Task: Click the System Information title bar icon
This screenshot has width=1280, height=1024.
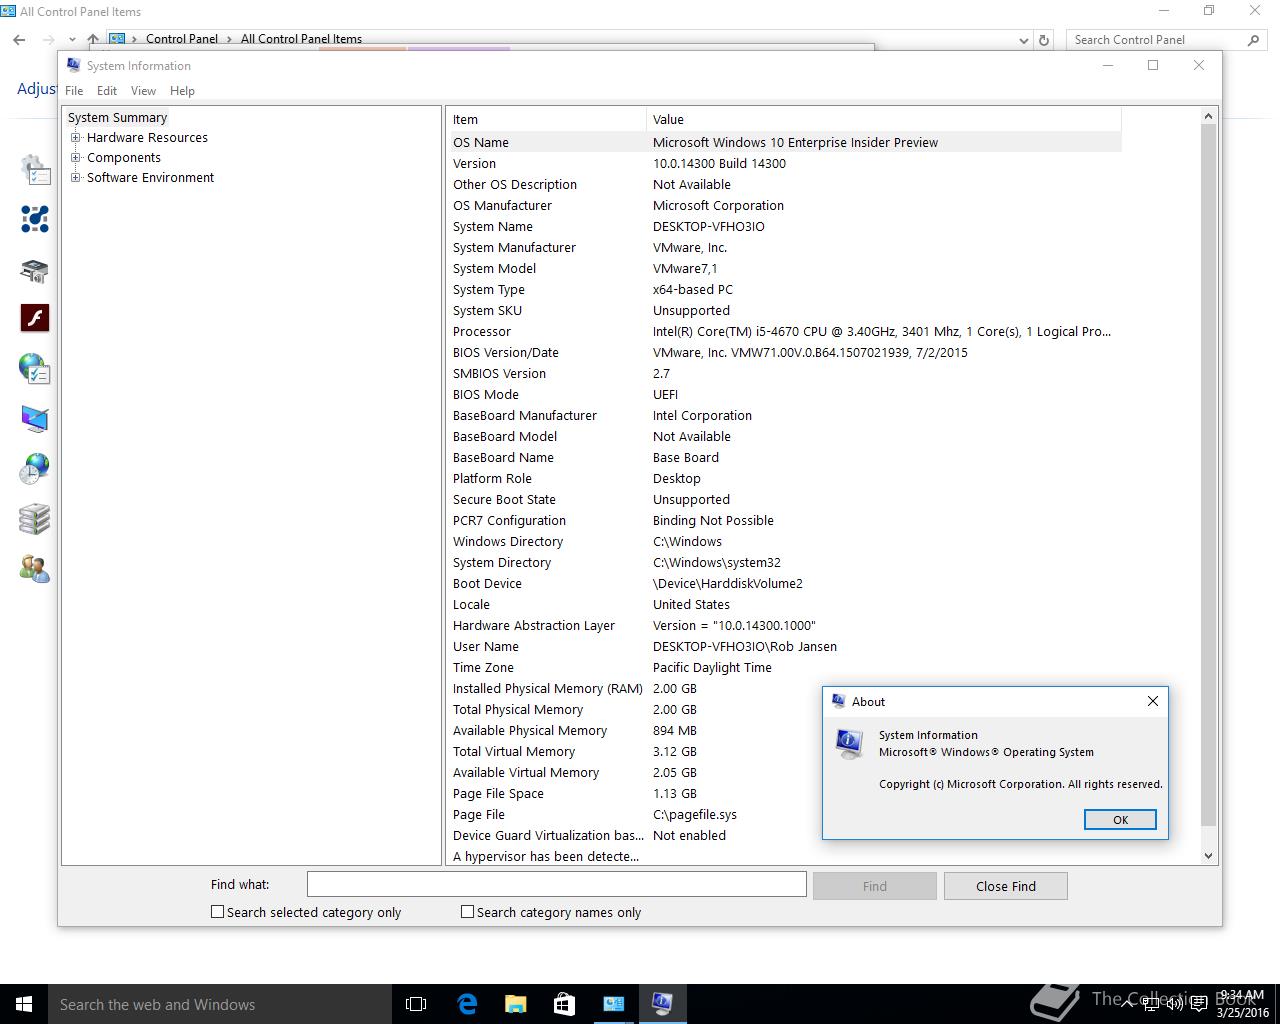Action: coord(74,65)
